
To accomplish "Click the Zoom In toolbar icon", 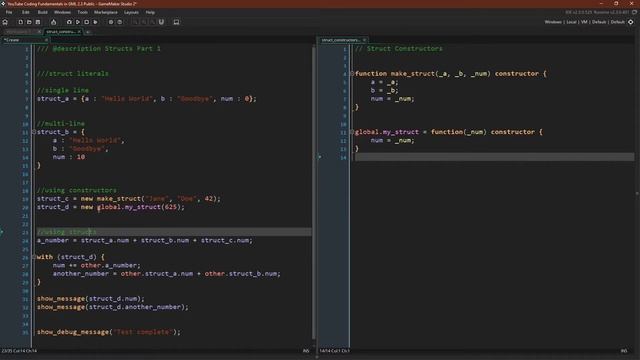I will pos(153,22).
